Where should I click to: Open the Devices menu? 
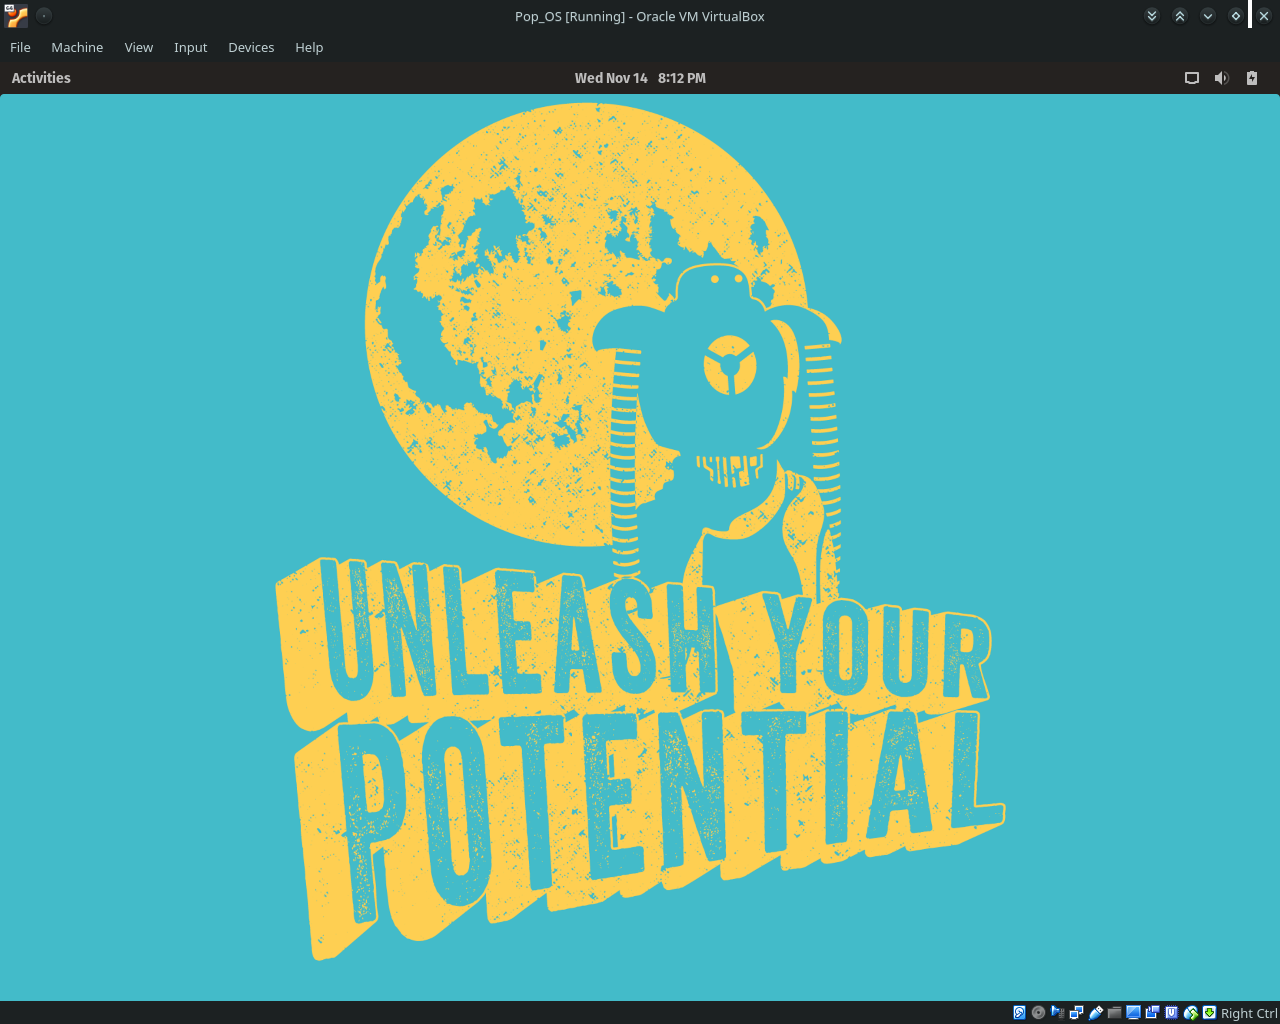(251, 47)
